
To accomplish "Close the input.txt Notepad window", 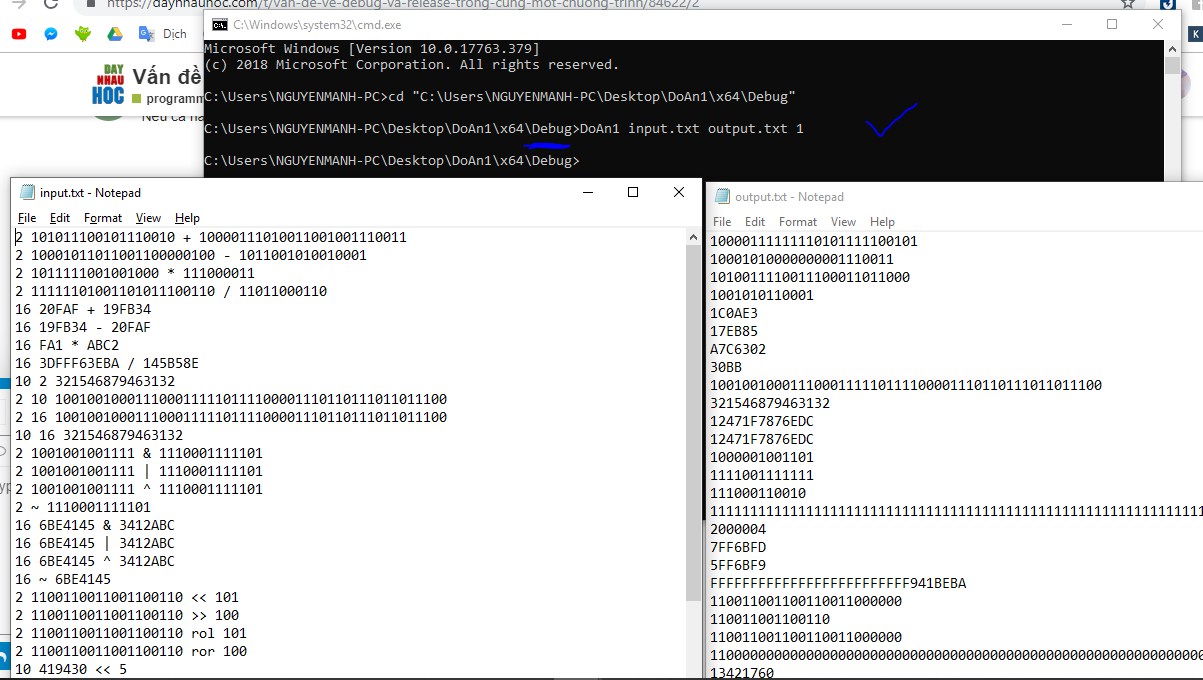I will [x=678, y=192].
